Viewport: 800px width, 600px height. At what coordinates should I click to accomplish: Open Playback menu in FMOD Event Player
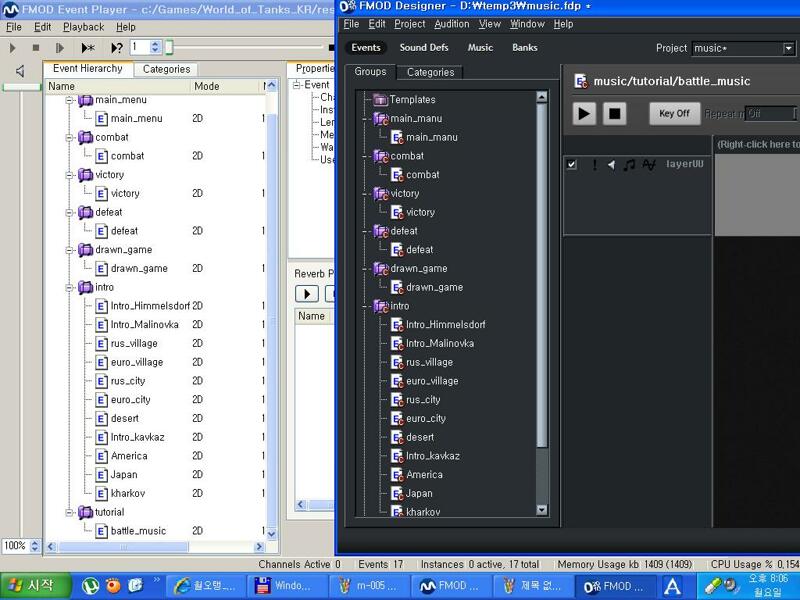[x=84, y=27]
